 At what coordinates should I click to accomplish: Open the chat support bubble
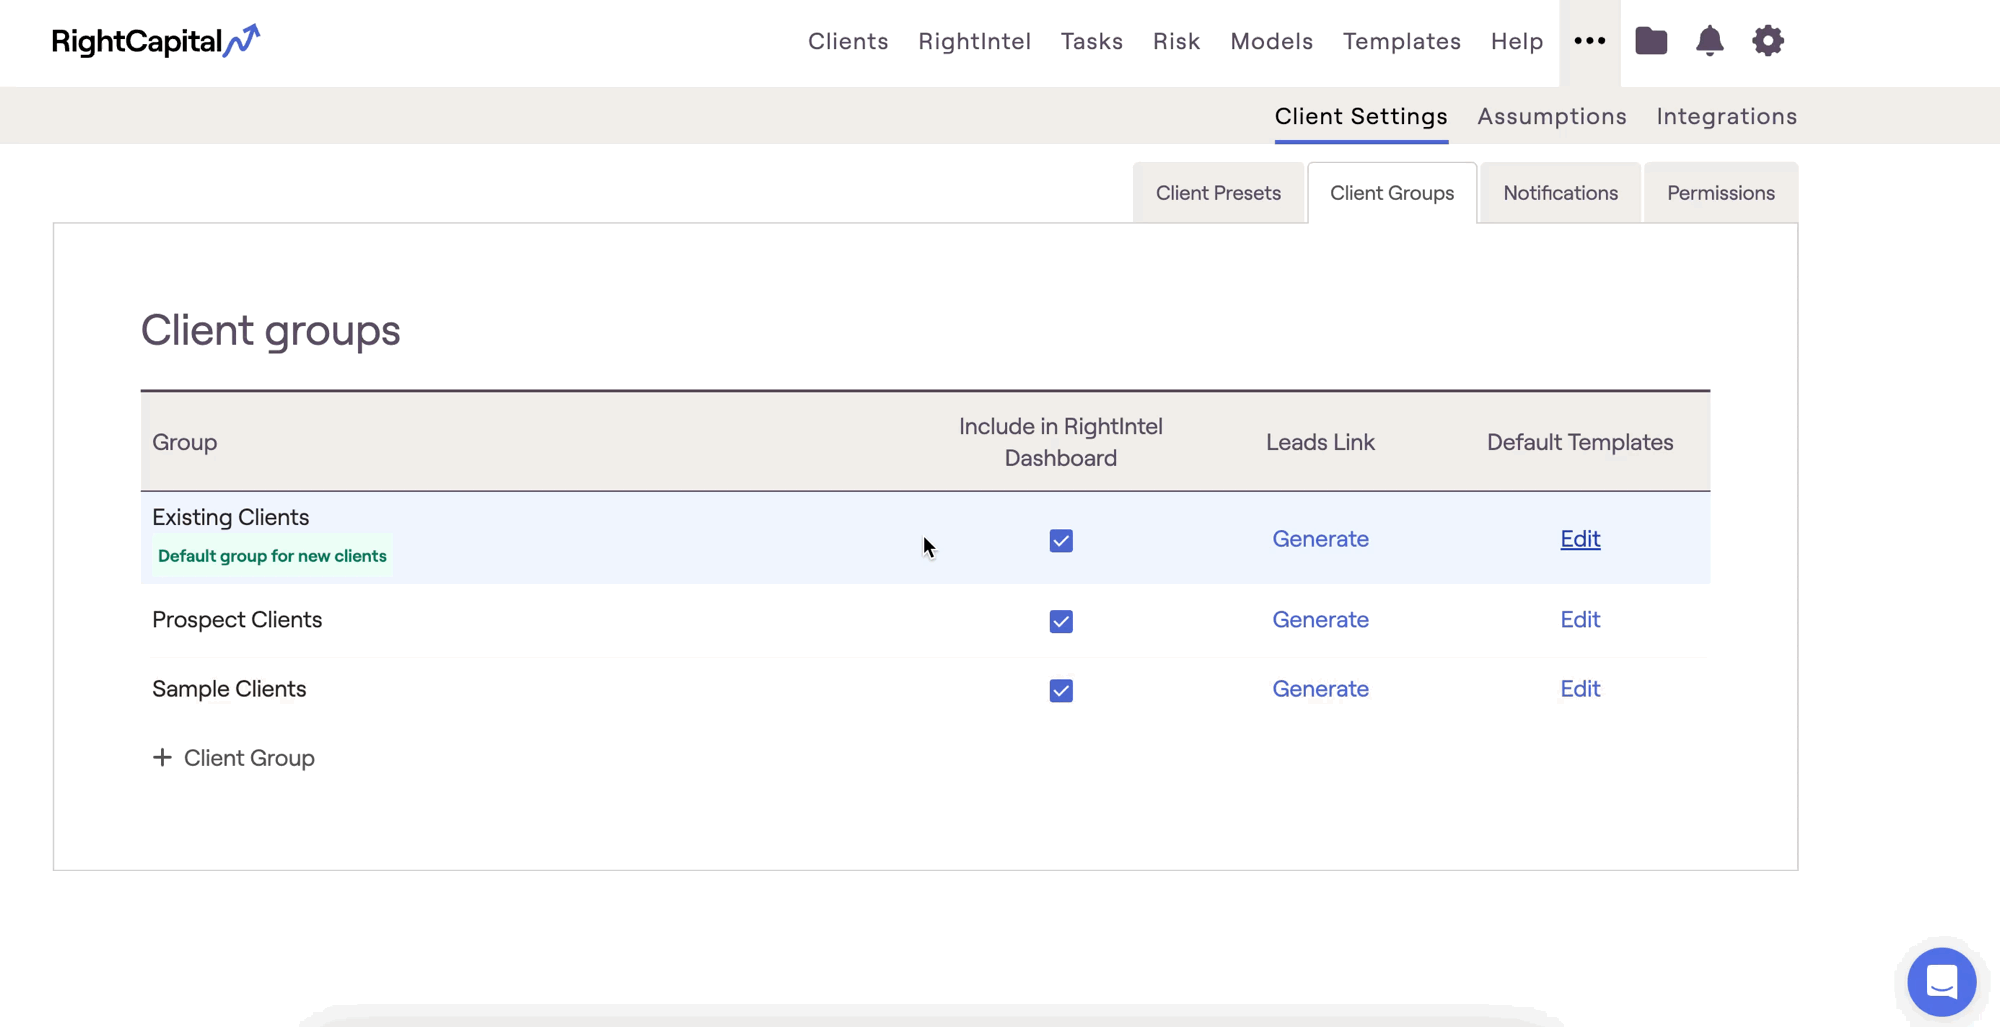[x=1941, y=982]
